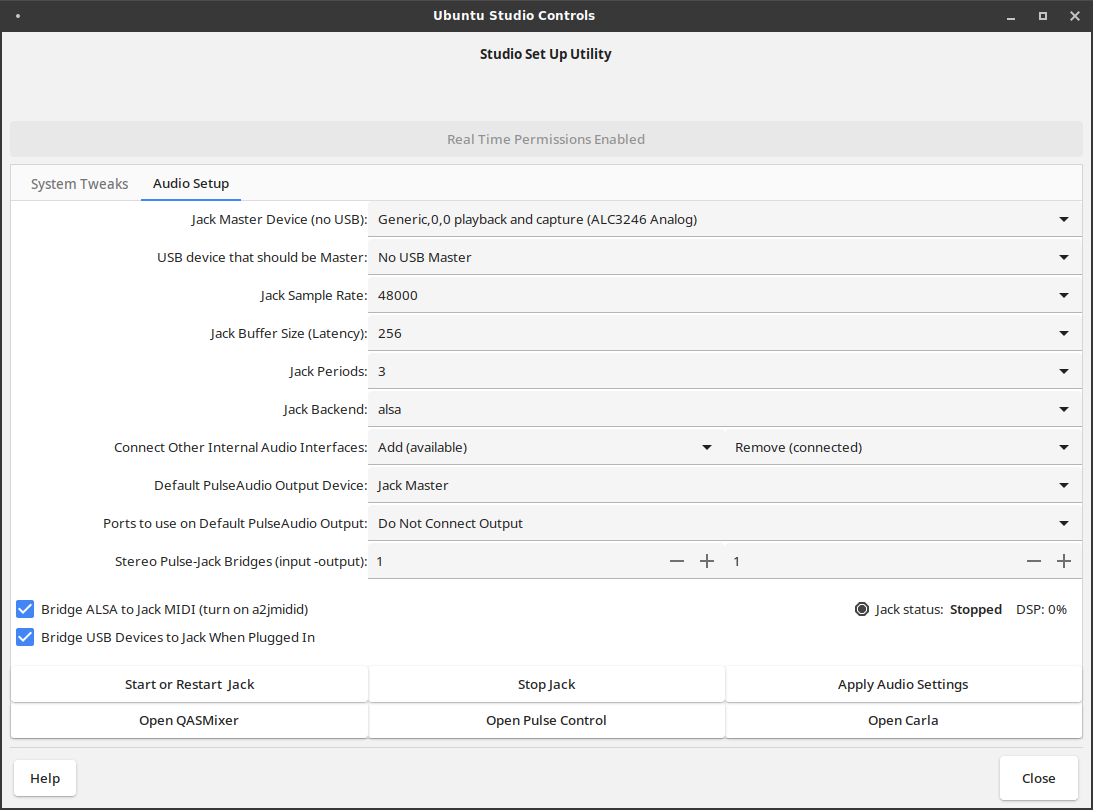Click the Help button
The width and height of the screenshot is (1093, 810).
[45, 778]
